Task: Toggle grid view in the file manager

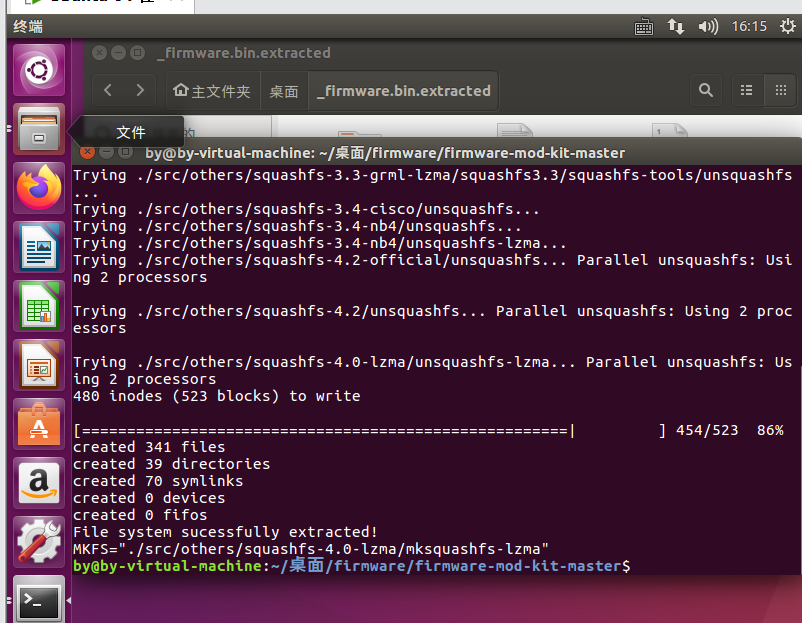Action: [780, 90]
